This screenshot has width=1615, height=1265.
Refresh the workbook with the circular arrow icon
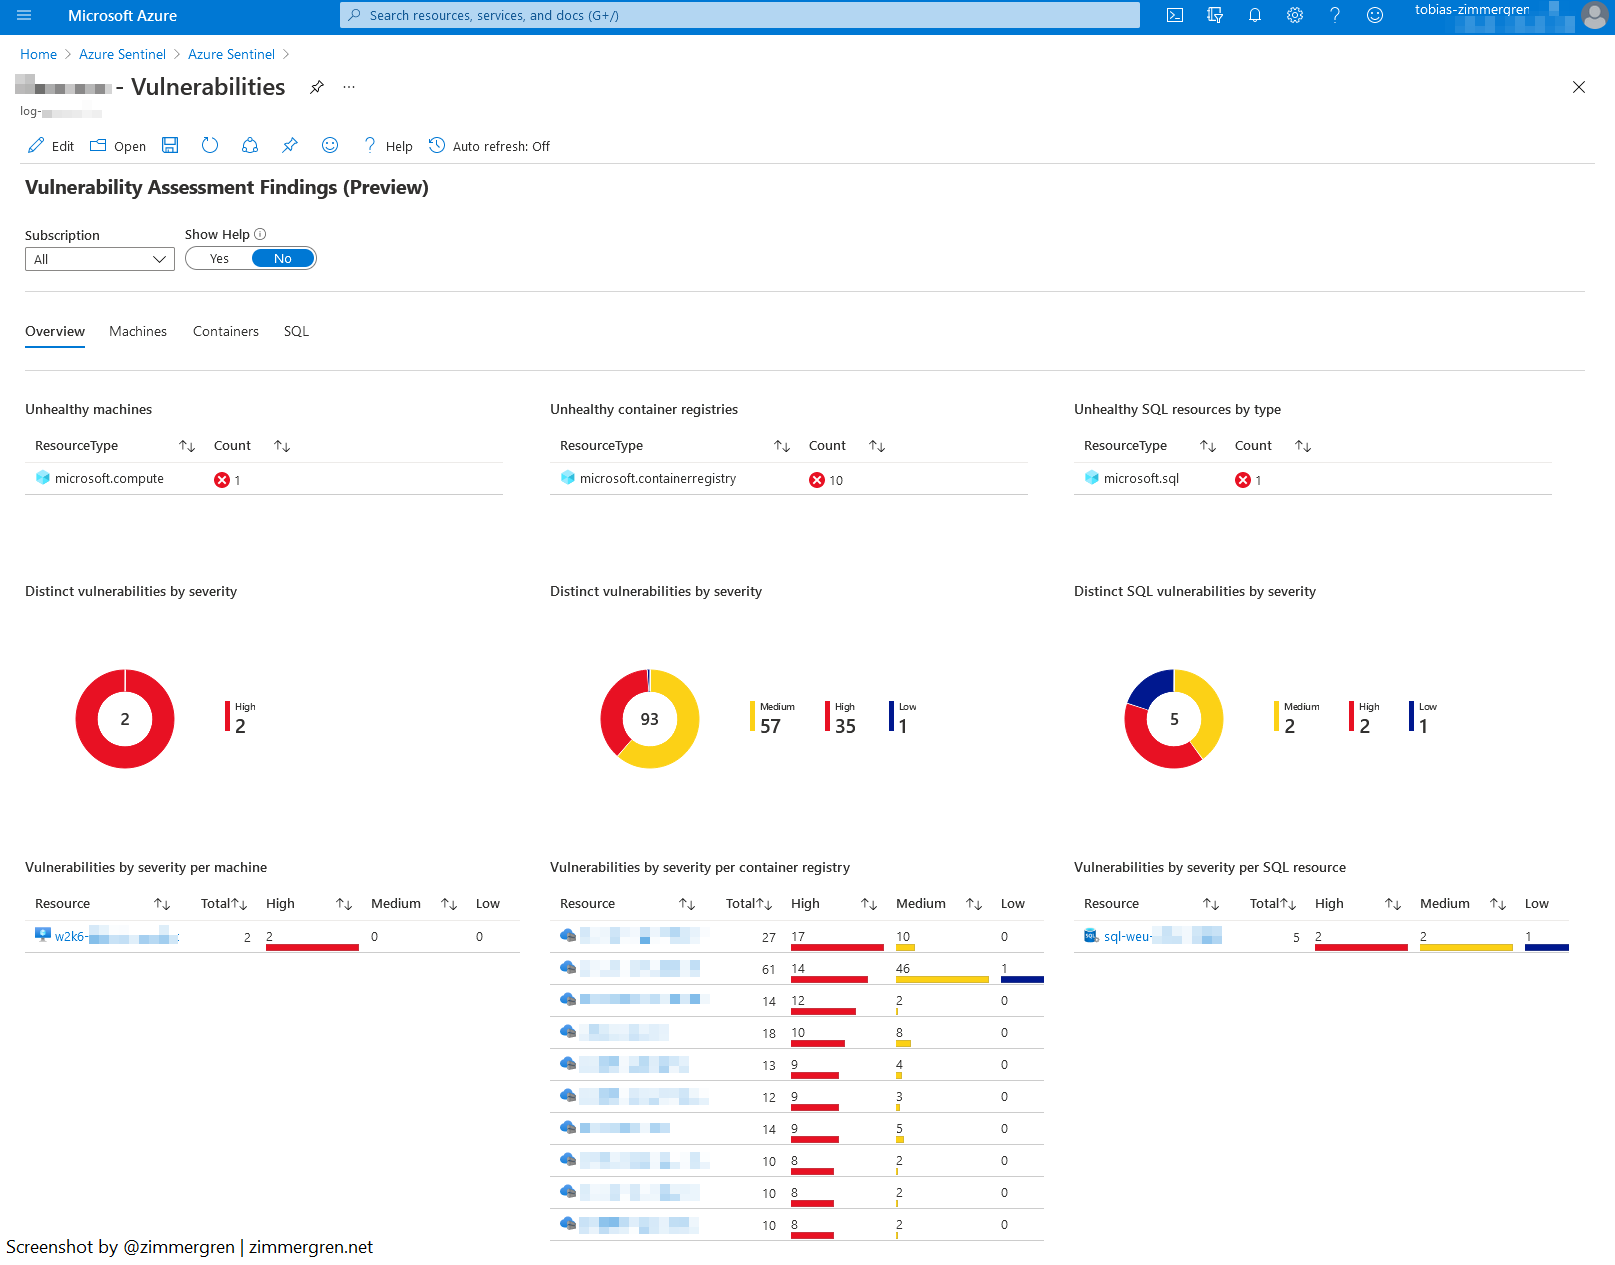tap(209, 145)
